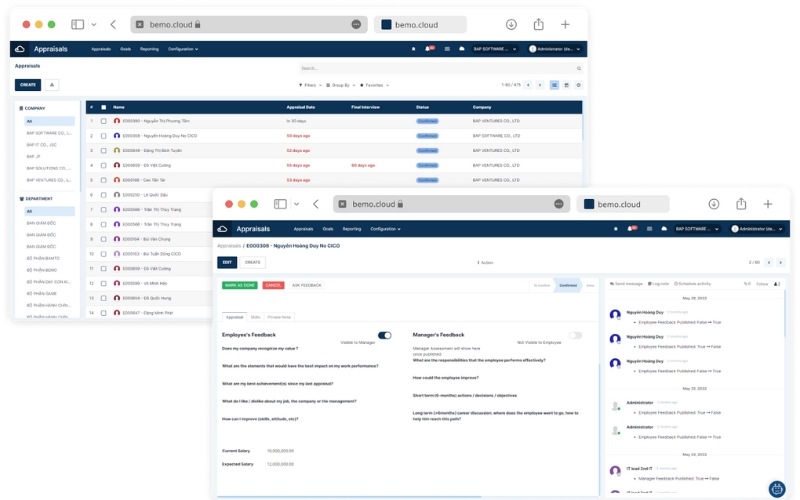This screenshot has height=500, width=800.
Task: Check the row for E000308 Nguyễn Hoàng Duy
Action: coord(104,136)
